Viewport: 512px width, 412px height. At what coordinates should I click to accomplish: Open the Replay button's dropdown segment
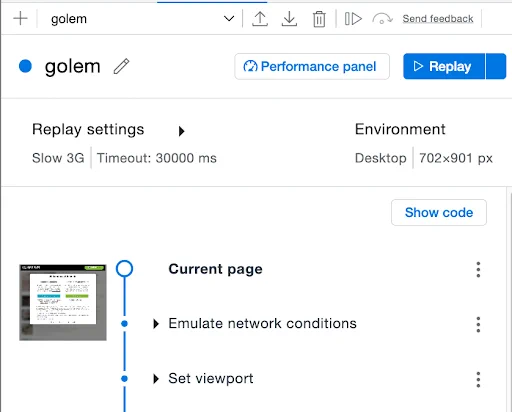click(496, 66)
